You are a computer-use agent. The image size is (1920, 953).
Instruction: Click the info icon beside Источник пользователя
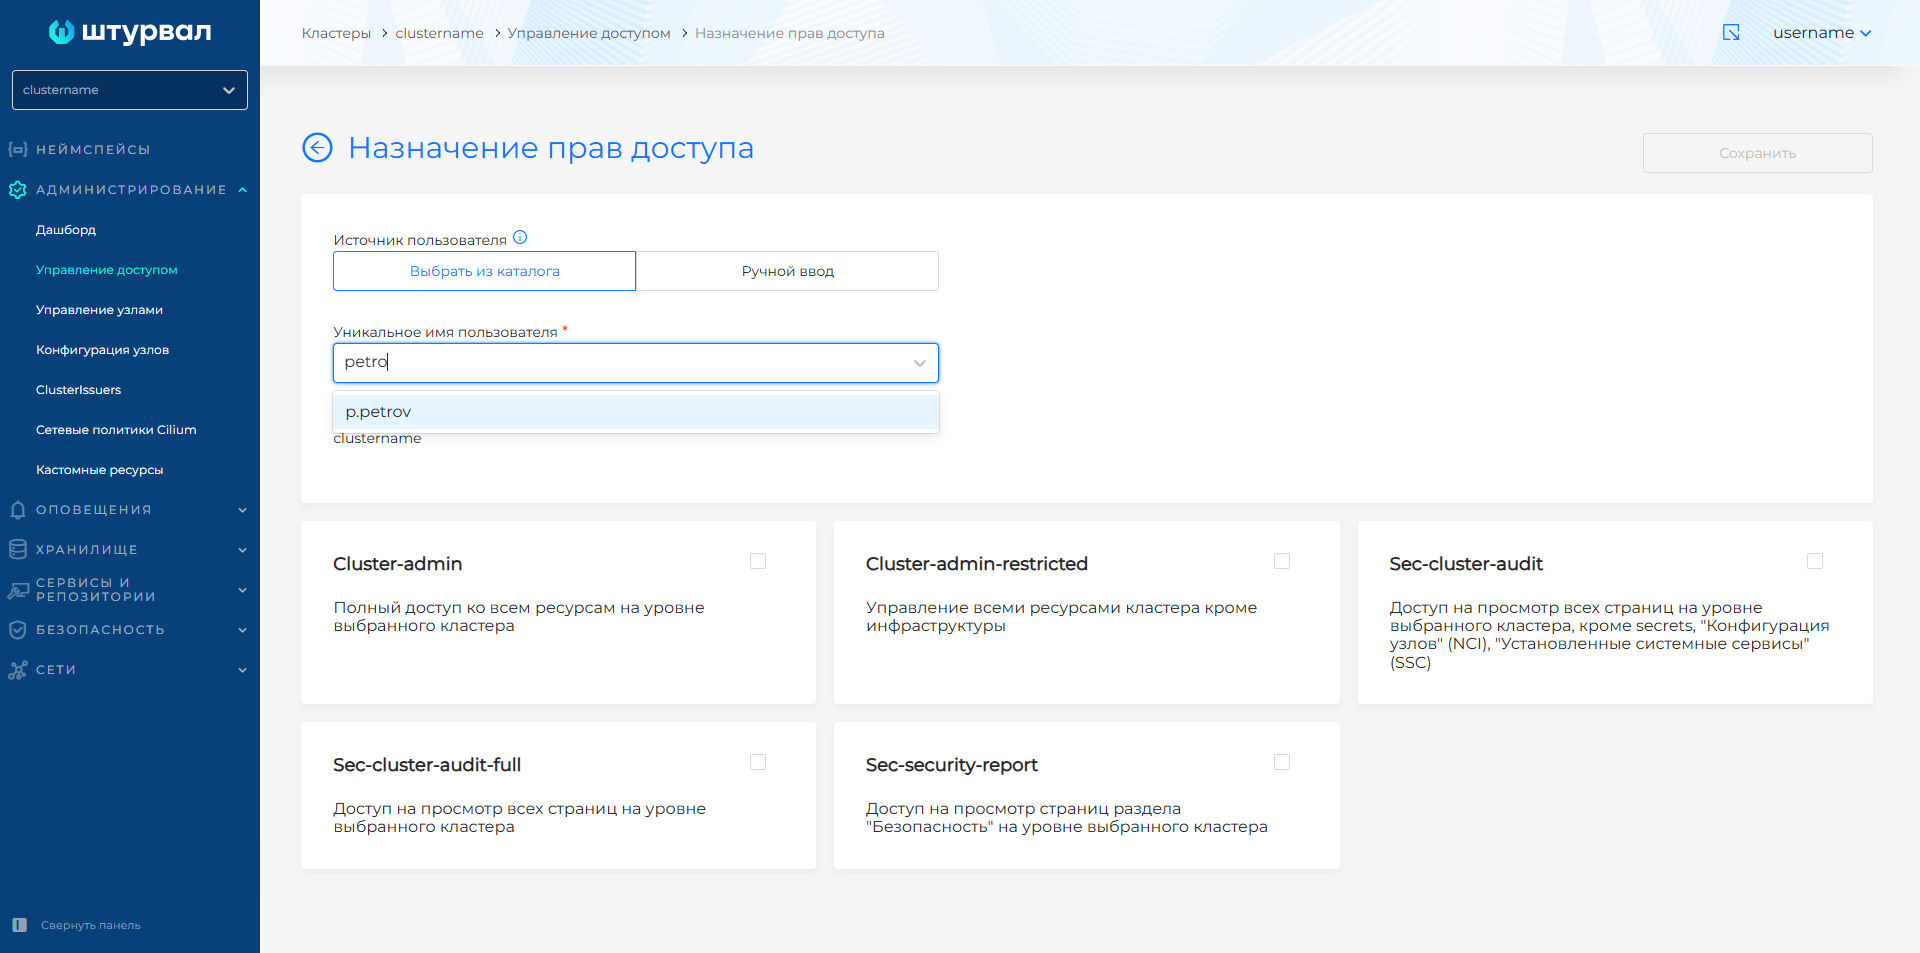[x=520, y=238]
